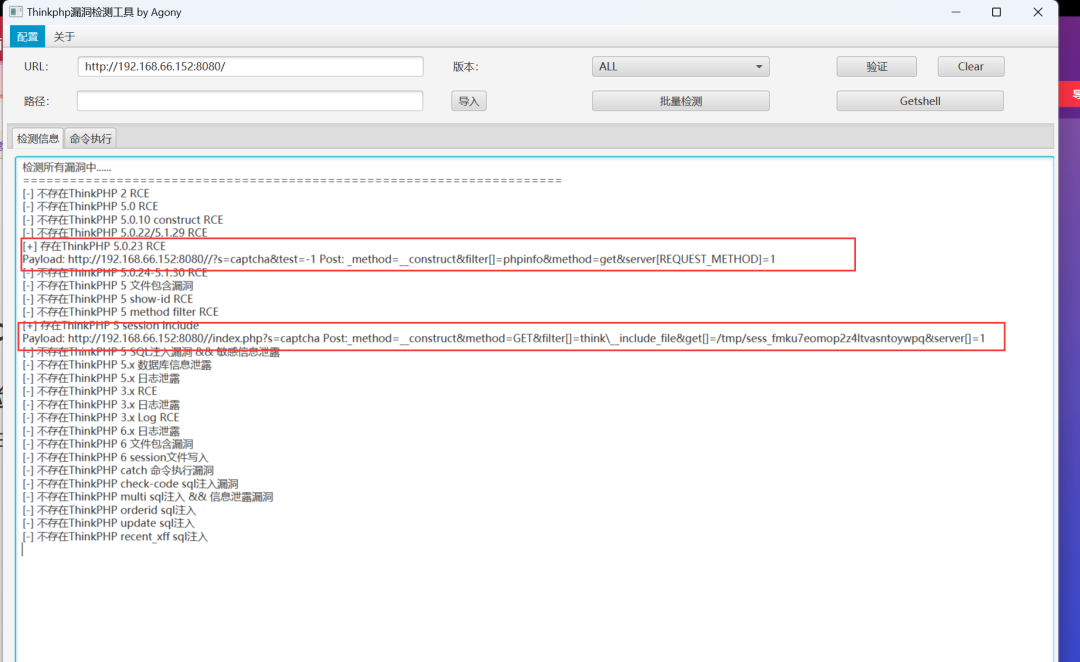Click the line 不存在ThinkPHP catch 命令执行漏洞
1080x662 pixels.
click(x=118, y=470)
